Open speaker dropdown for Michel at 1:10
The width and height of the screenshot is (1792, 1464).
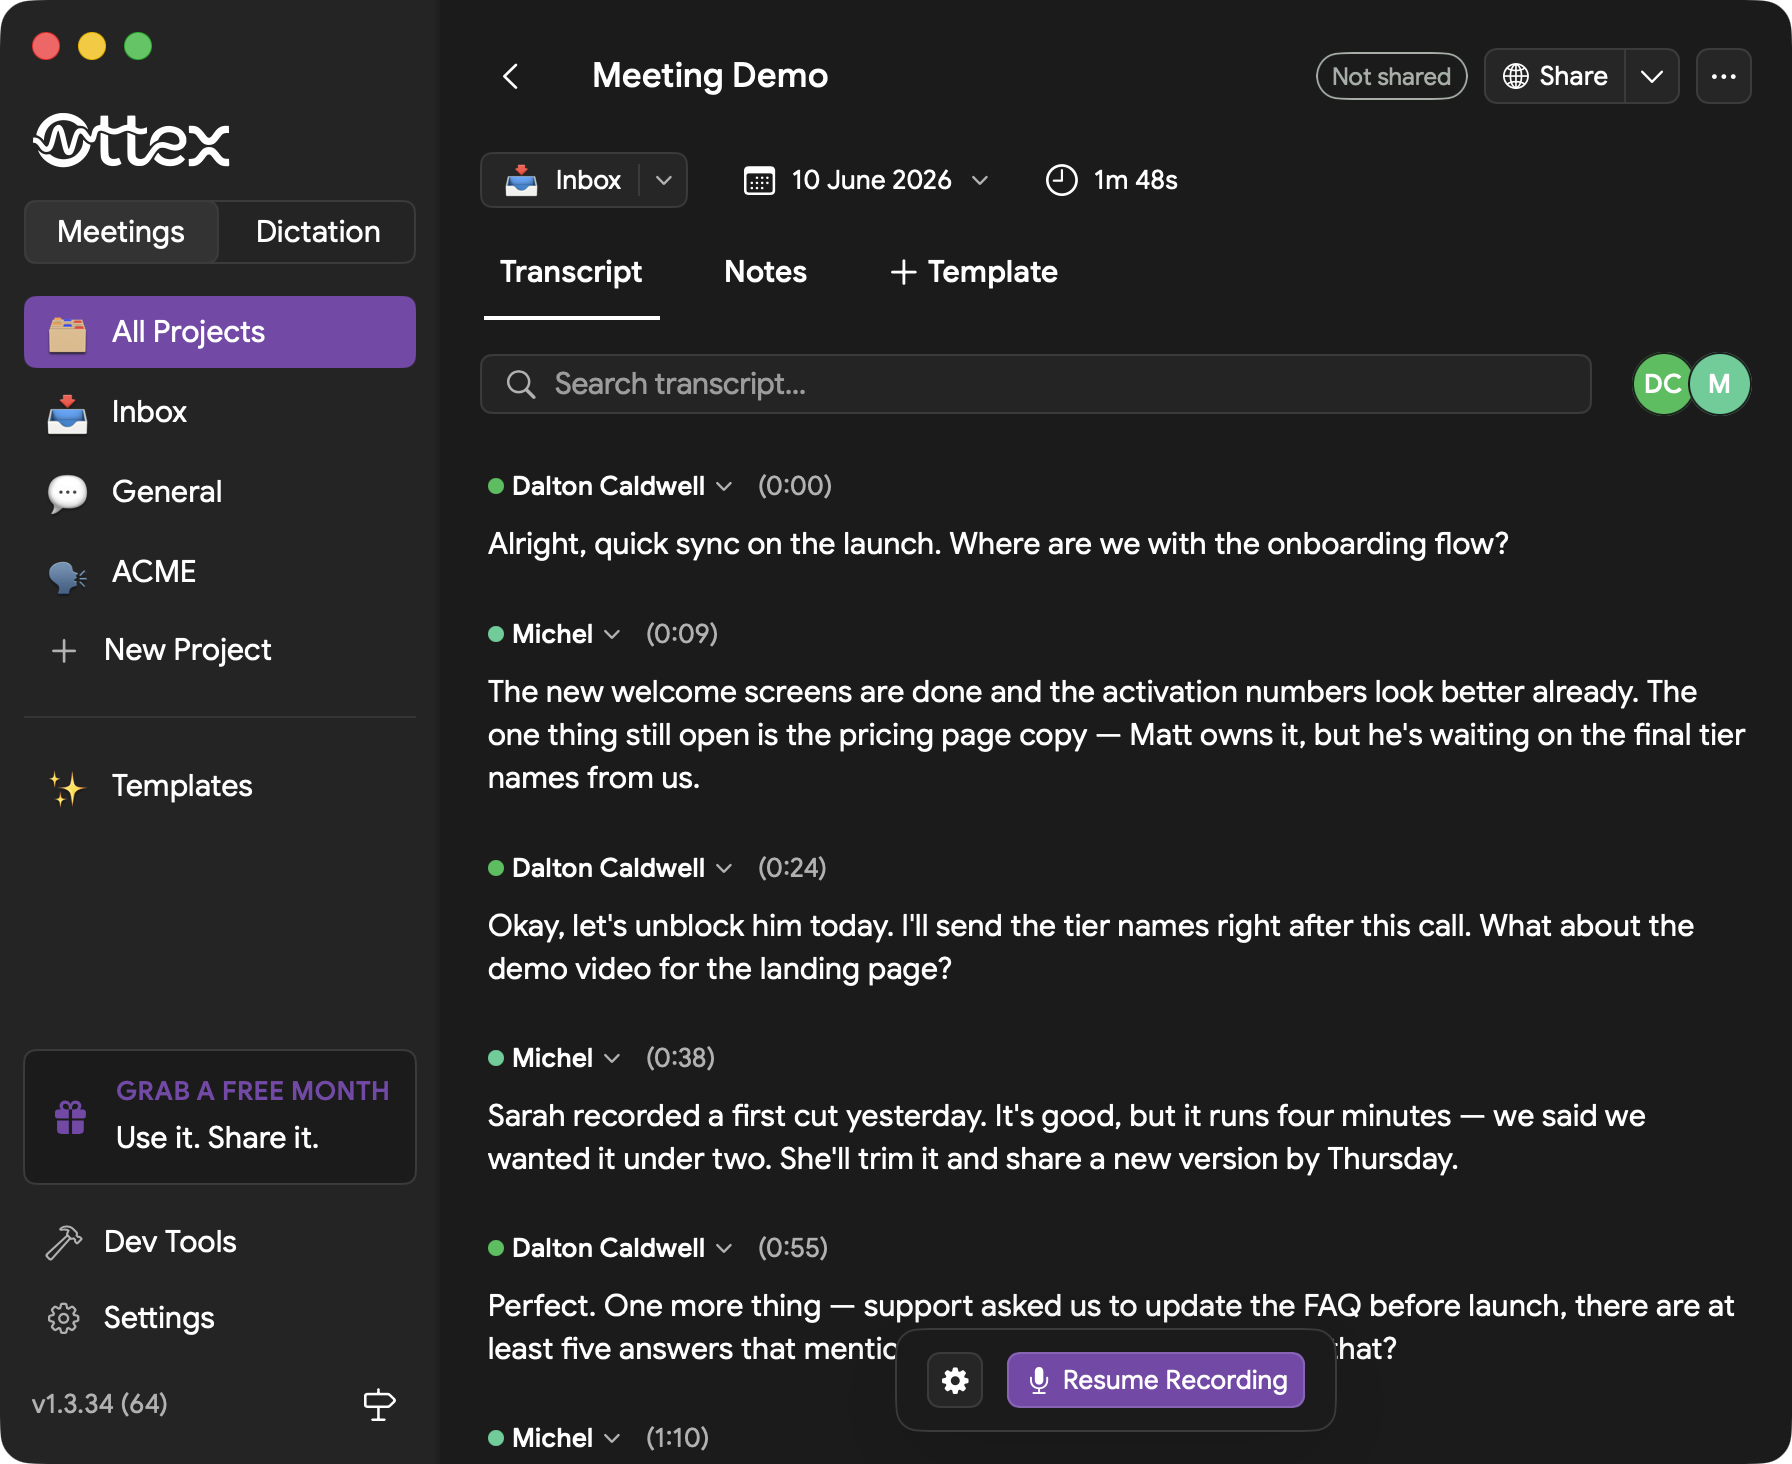coord(612,1438)
